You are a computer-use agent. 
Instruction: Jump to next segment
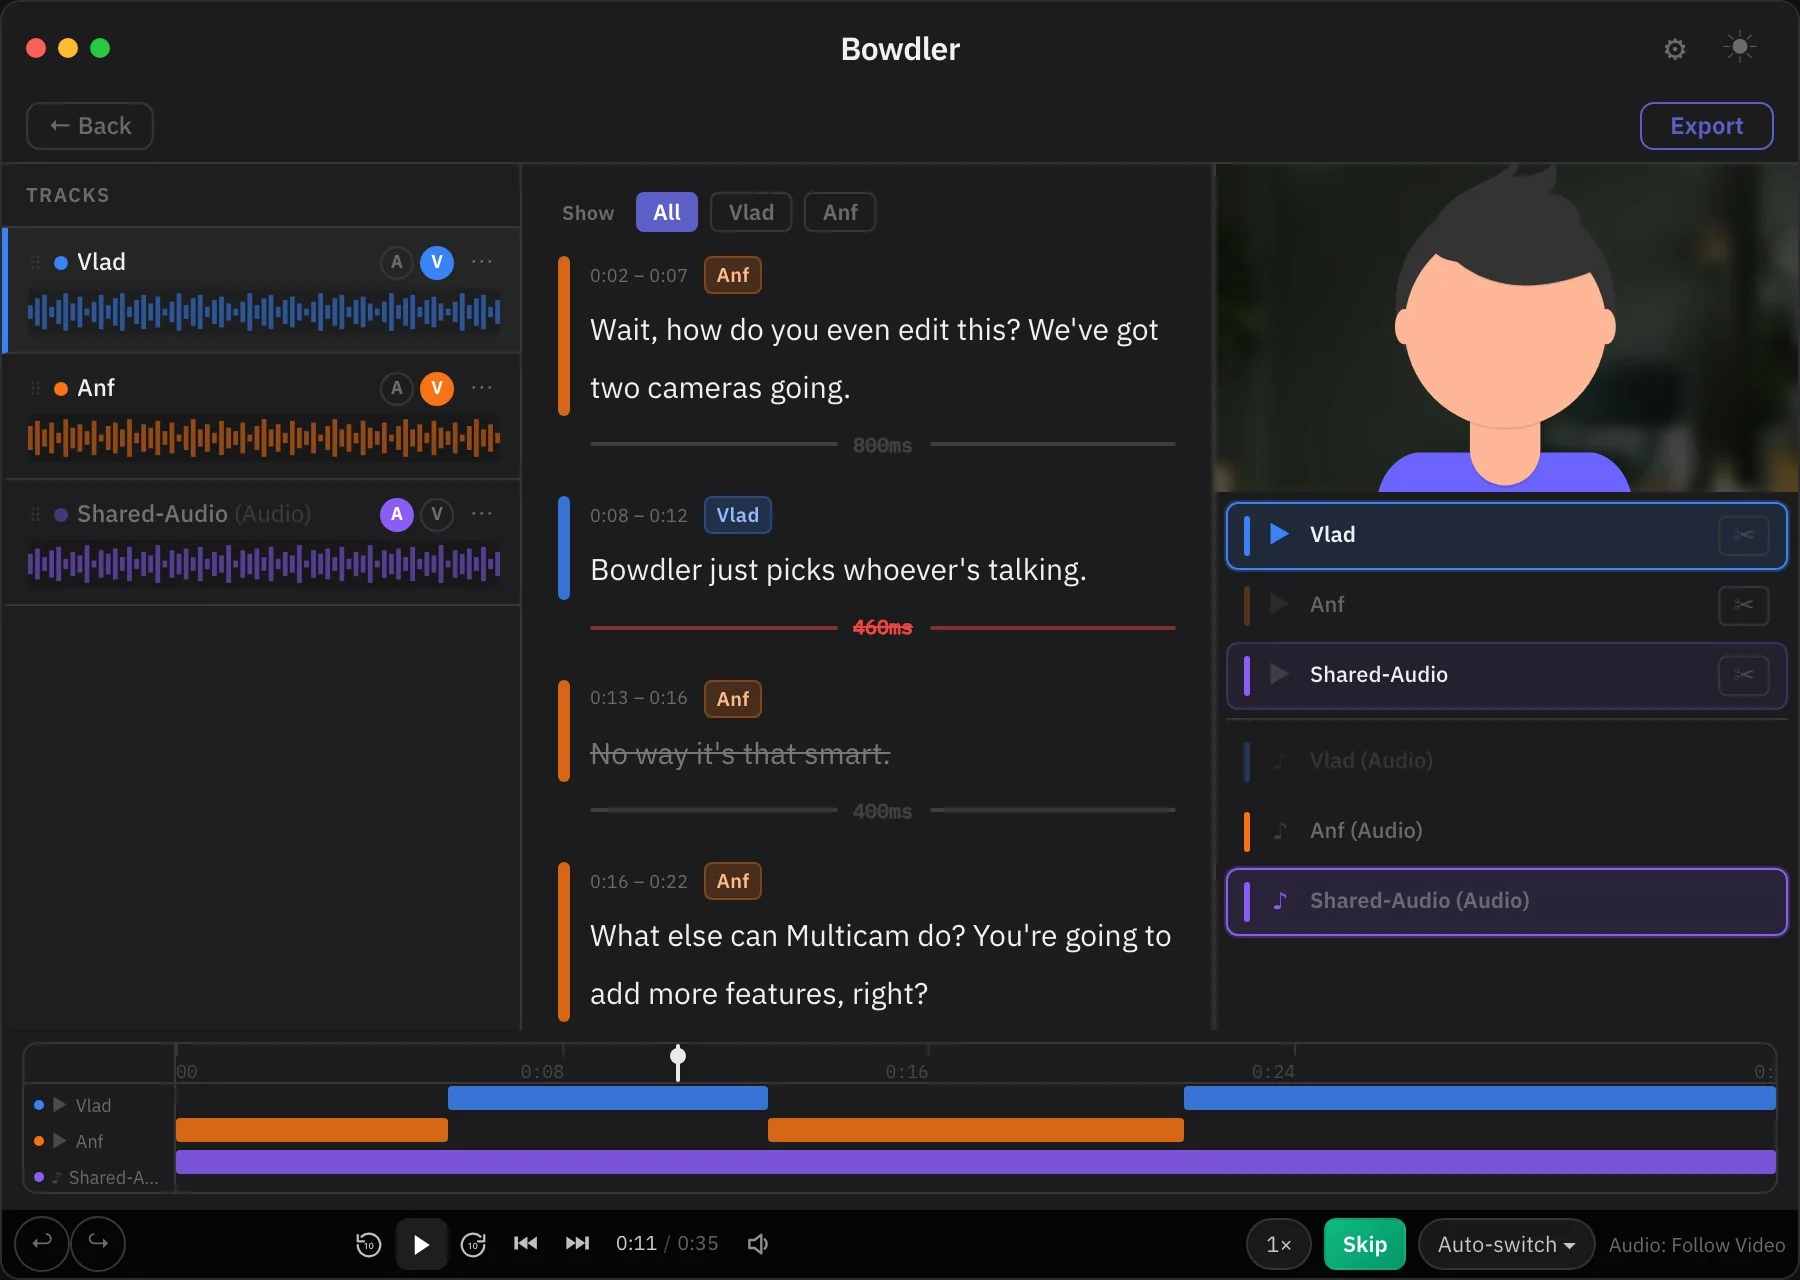tap(577, 1243)
